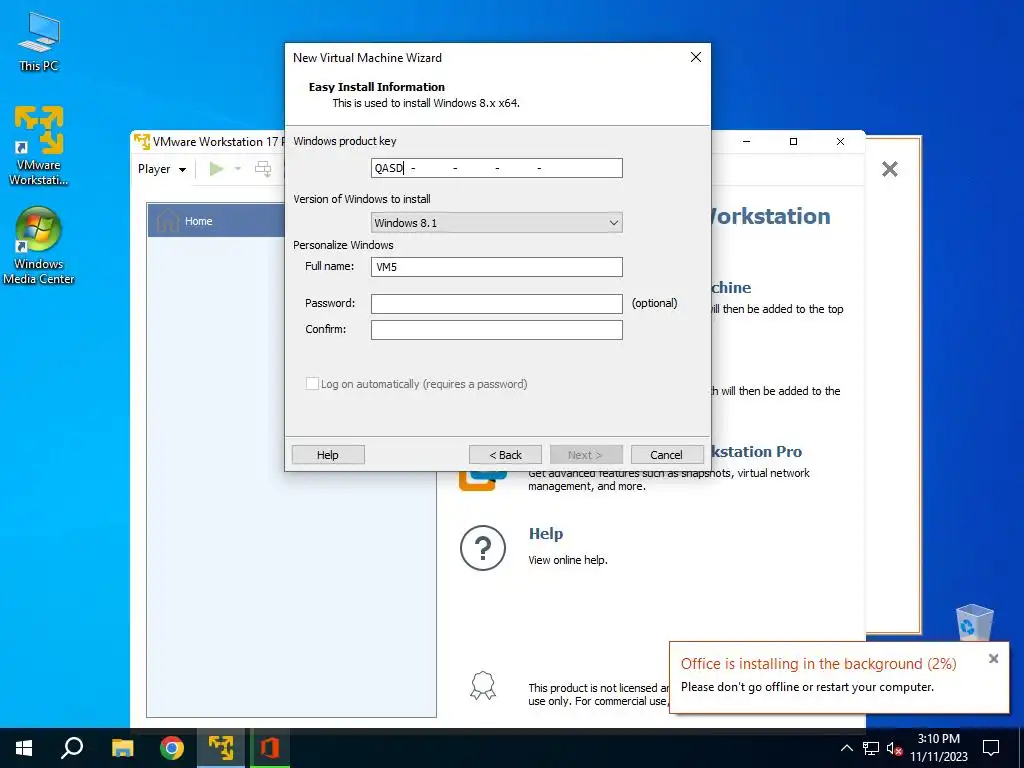
Task: Open the Windows Start menu
Action: tap(24, 748)
